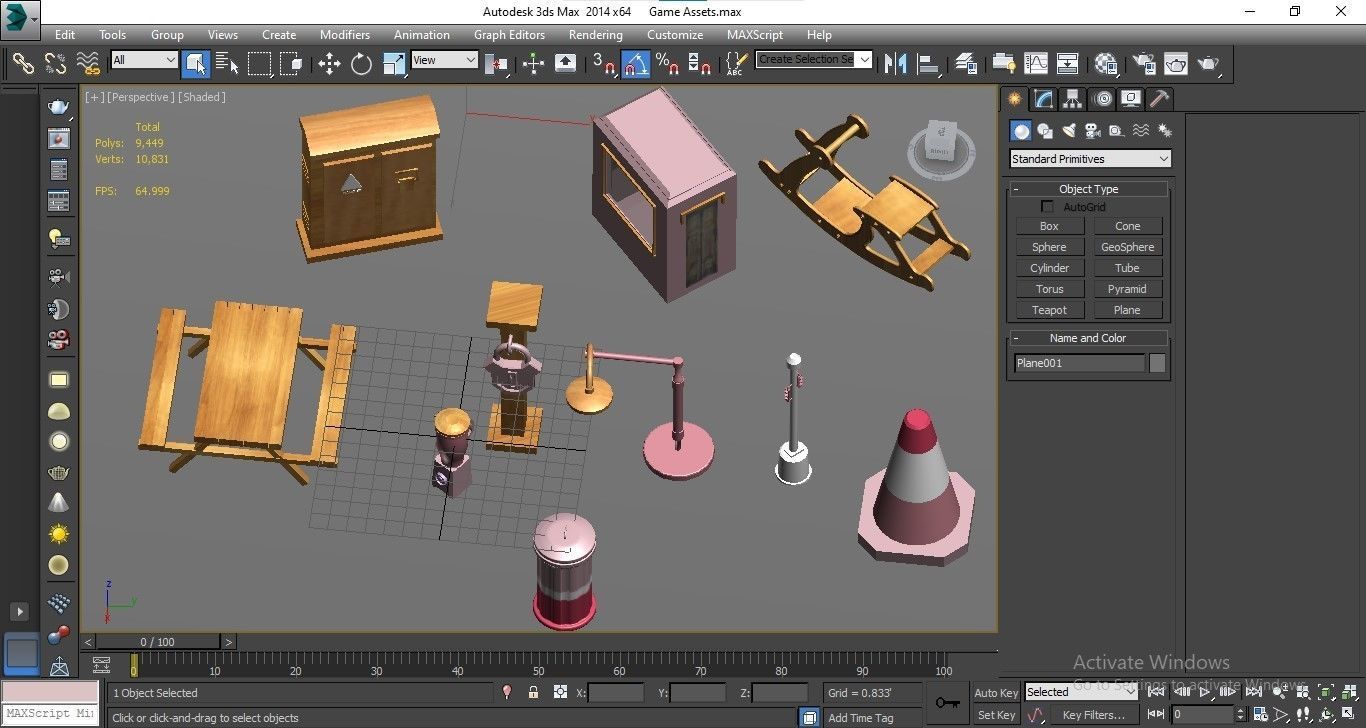Open the application menu logo button
This screenshot has height=728, width=1366.
click(x=20, y=18)
